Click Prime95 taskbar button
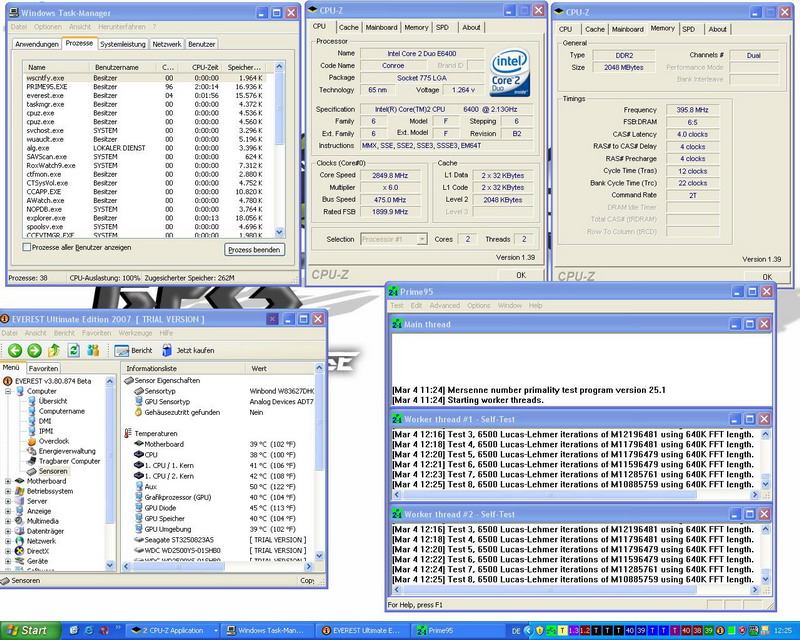 [x=457, y=631]
